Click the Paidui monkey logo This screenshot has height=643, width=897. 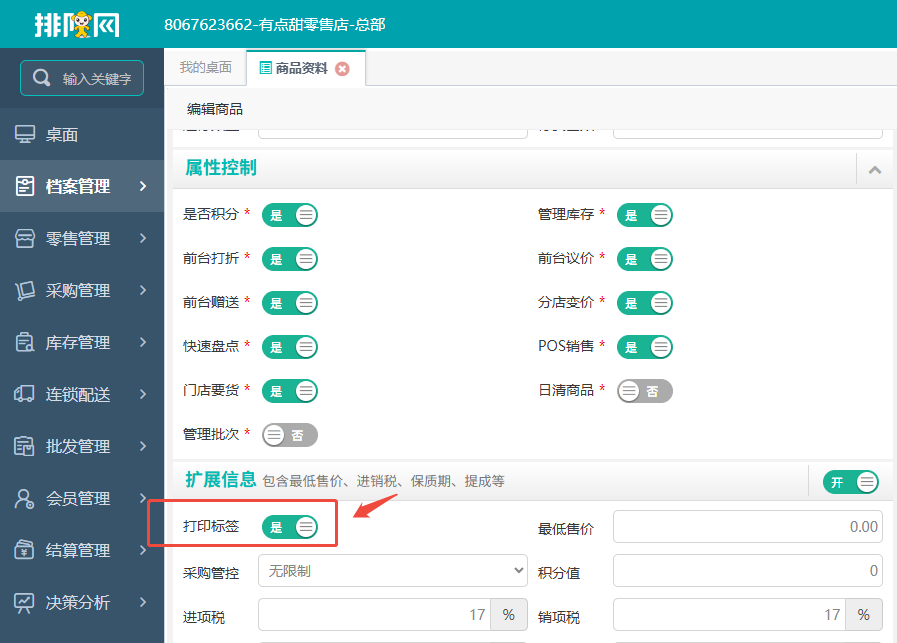pyautogui.click(x=77, y=25)
